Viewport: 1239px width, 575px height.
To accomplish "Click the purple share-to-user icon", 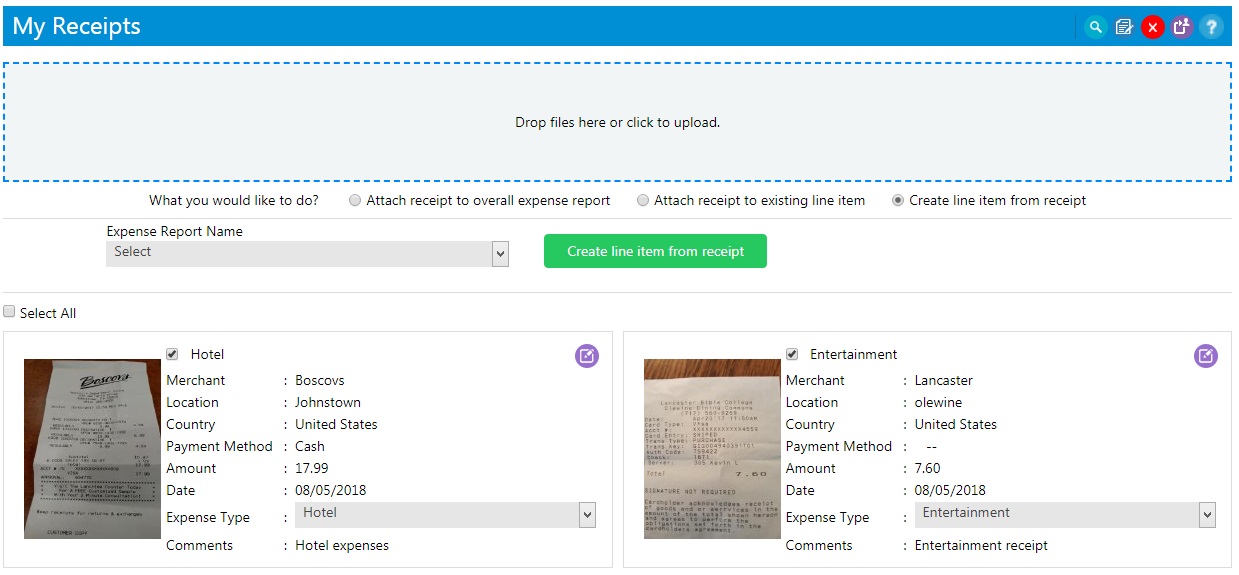I will click(x=1182, y=27).
